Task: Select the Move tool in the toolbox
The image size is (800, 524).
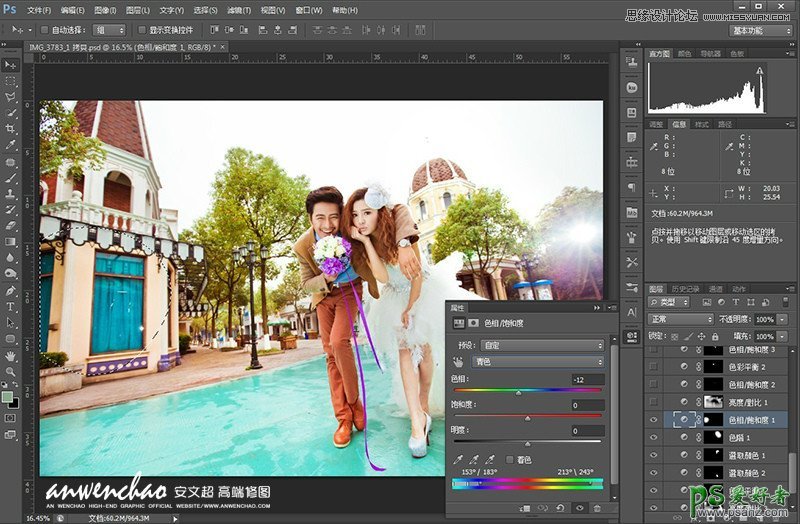Action: point(11,64)
